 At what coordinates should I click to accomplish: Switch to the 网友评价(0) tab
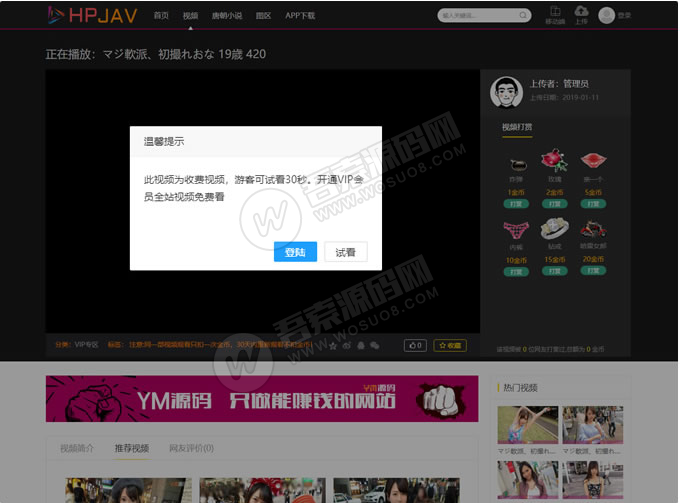(191, 448)
